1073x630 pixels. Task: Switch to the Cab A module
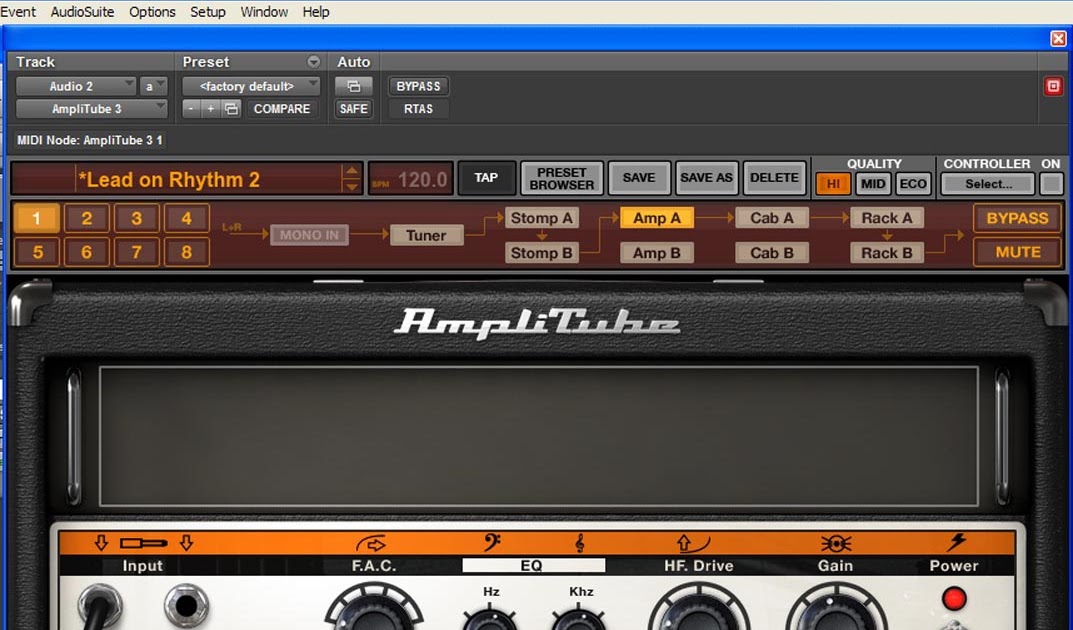(772, 218)
